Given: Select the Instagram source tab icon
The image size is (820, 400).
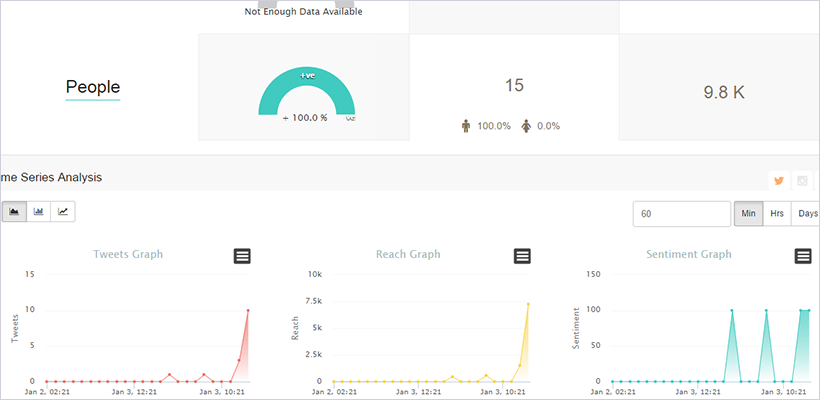Looking at the screenshot, I should coord(802,181).
